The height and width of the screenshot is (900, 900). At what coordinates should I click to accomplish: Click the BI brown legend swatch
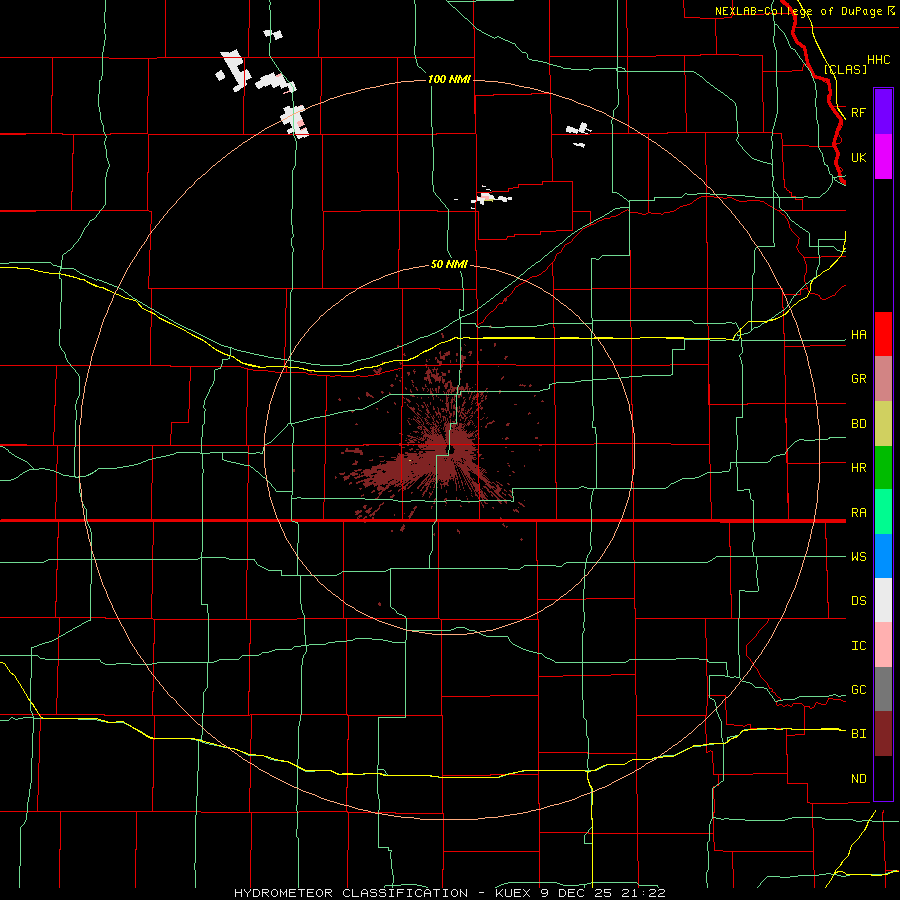coord(883,734)
